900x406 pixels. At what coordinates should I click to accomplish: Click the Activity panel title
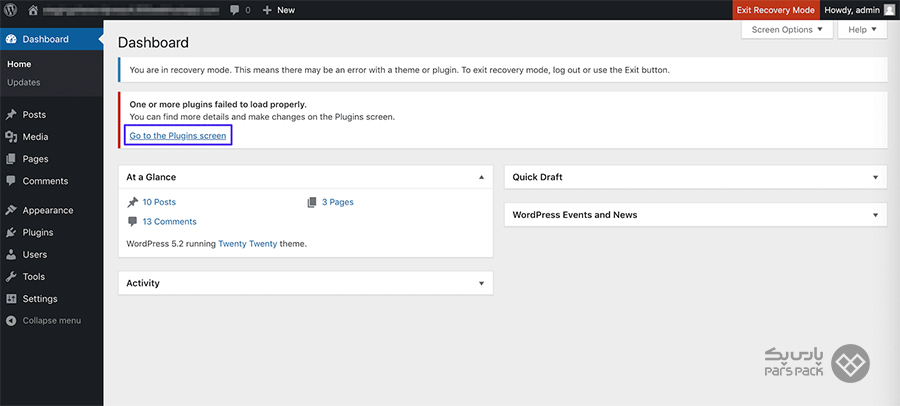point(143,284)
